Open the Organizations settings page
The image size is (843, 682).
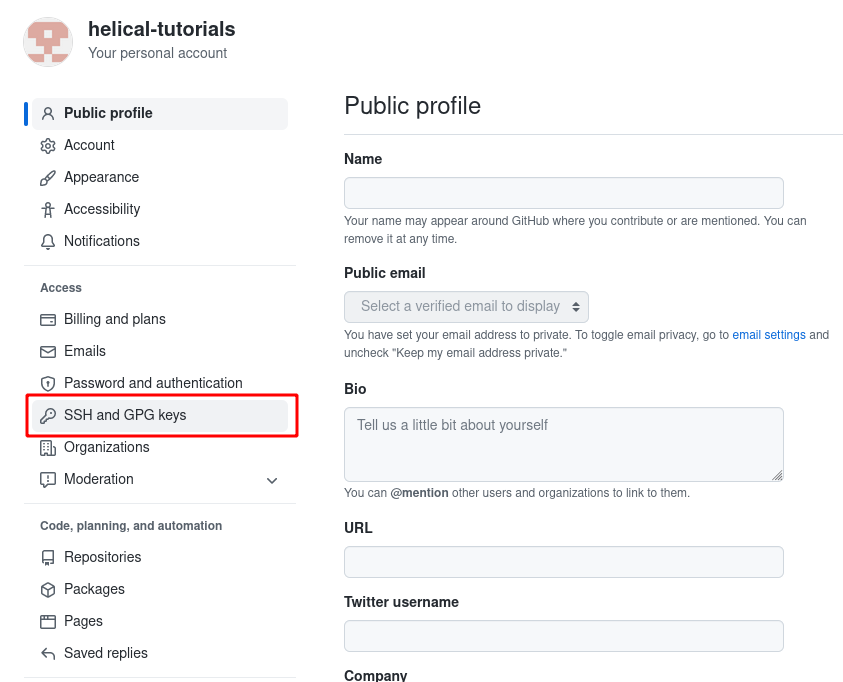(x=106, y=447)
